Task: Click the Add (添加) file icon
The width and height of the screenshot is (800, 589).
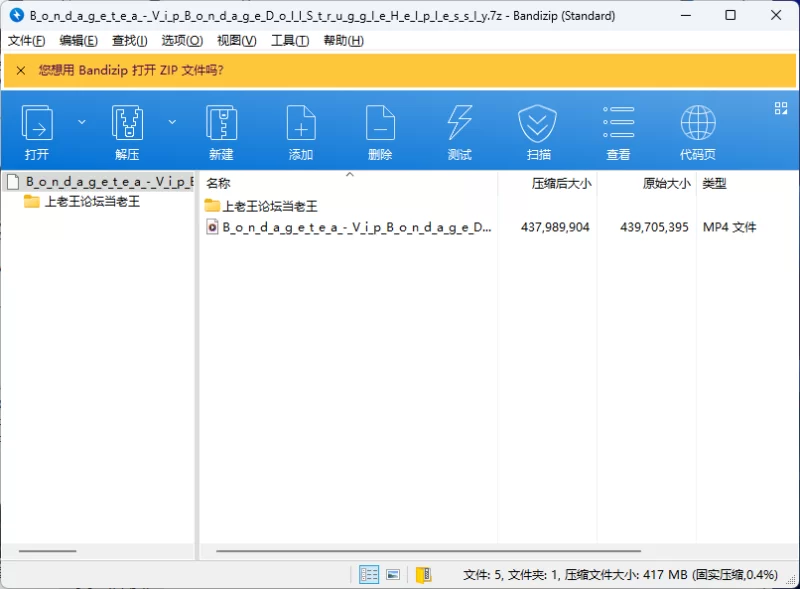Action: coord(301,123)
